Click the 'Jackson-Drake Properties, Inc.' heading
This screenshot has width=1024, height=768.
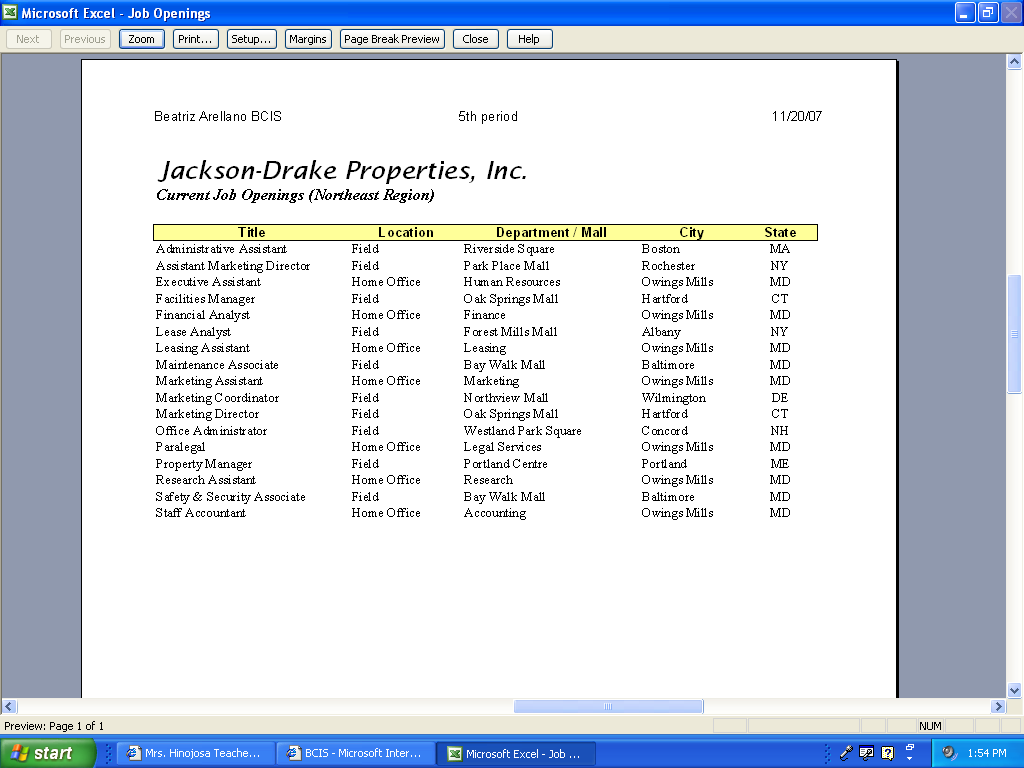(x=343, y=170)
